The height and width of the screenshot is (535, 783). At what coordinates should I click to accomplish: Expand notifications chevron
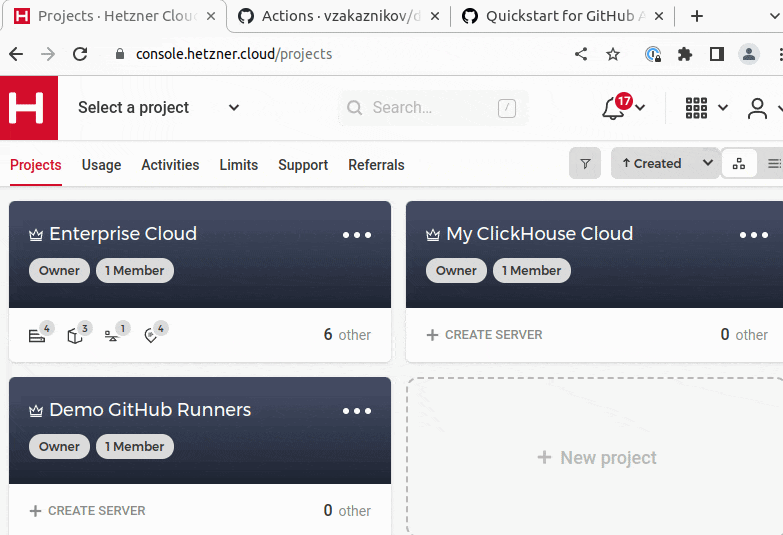641,107
